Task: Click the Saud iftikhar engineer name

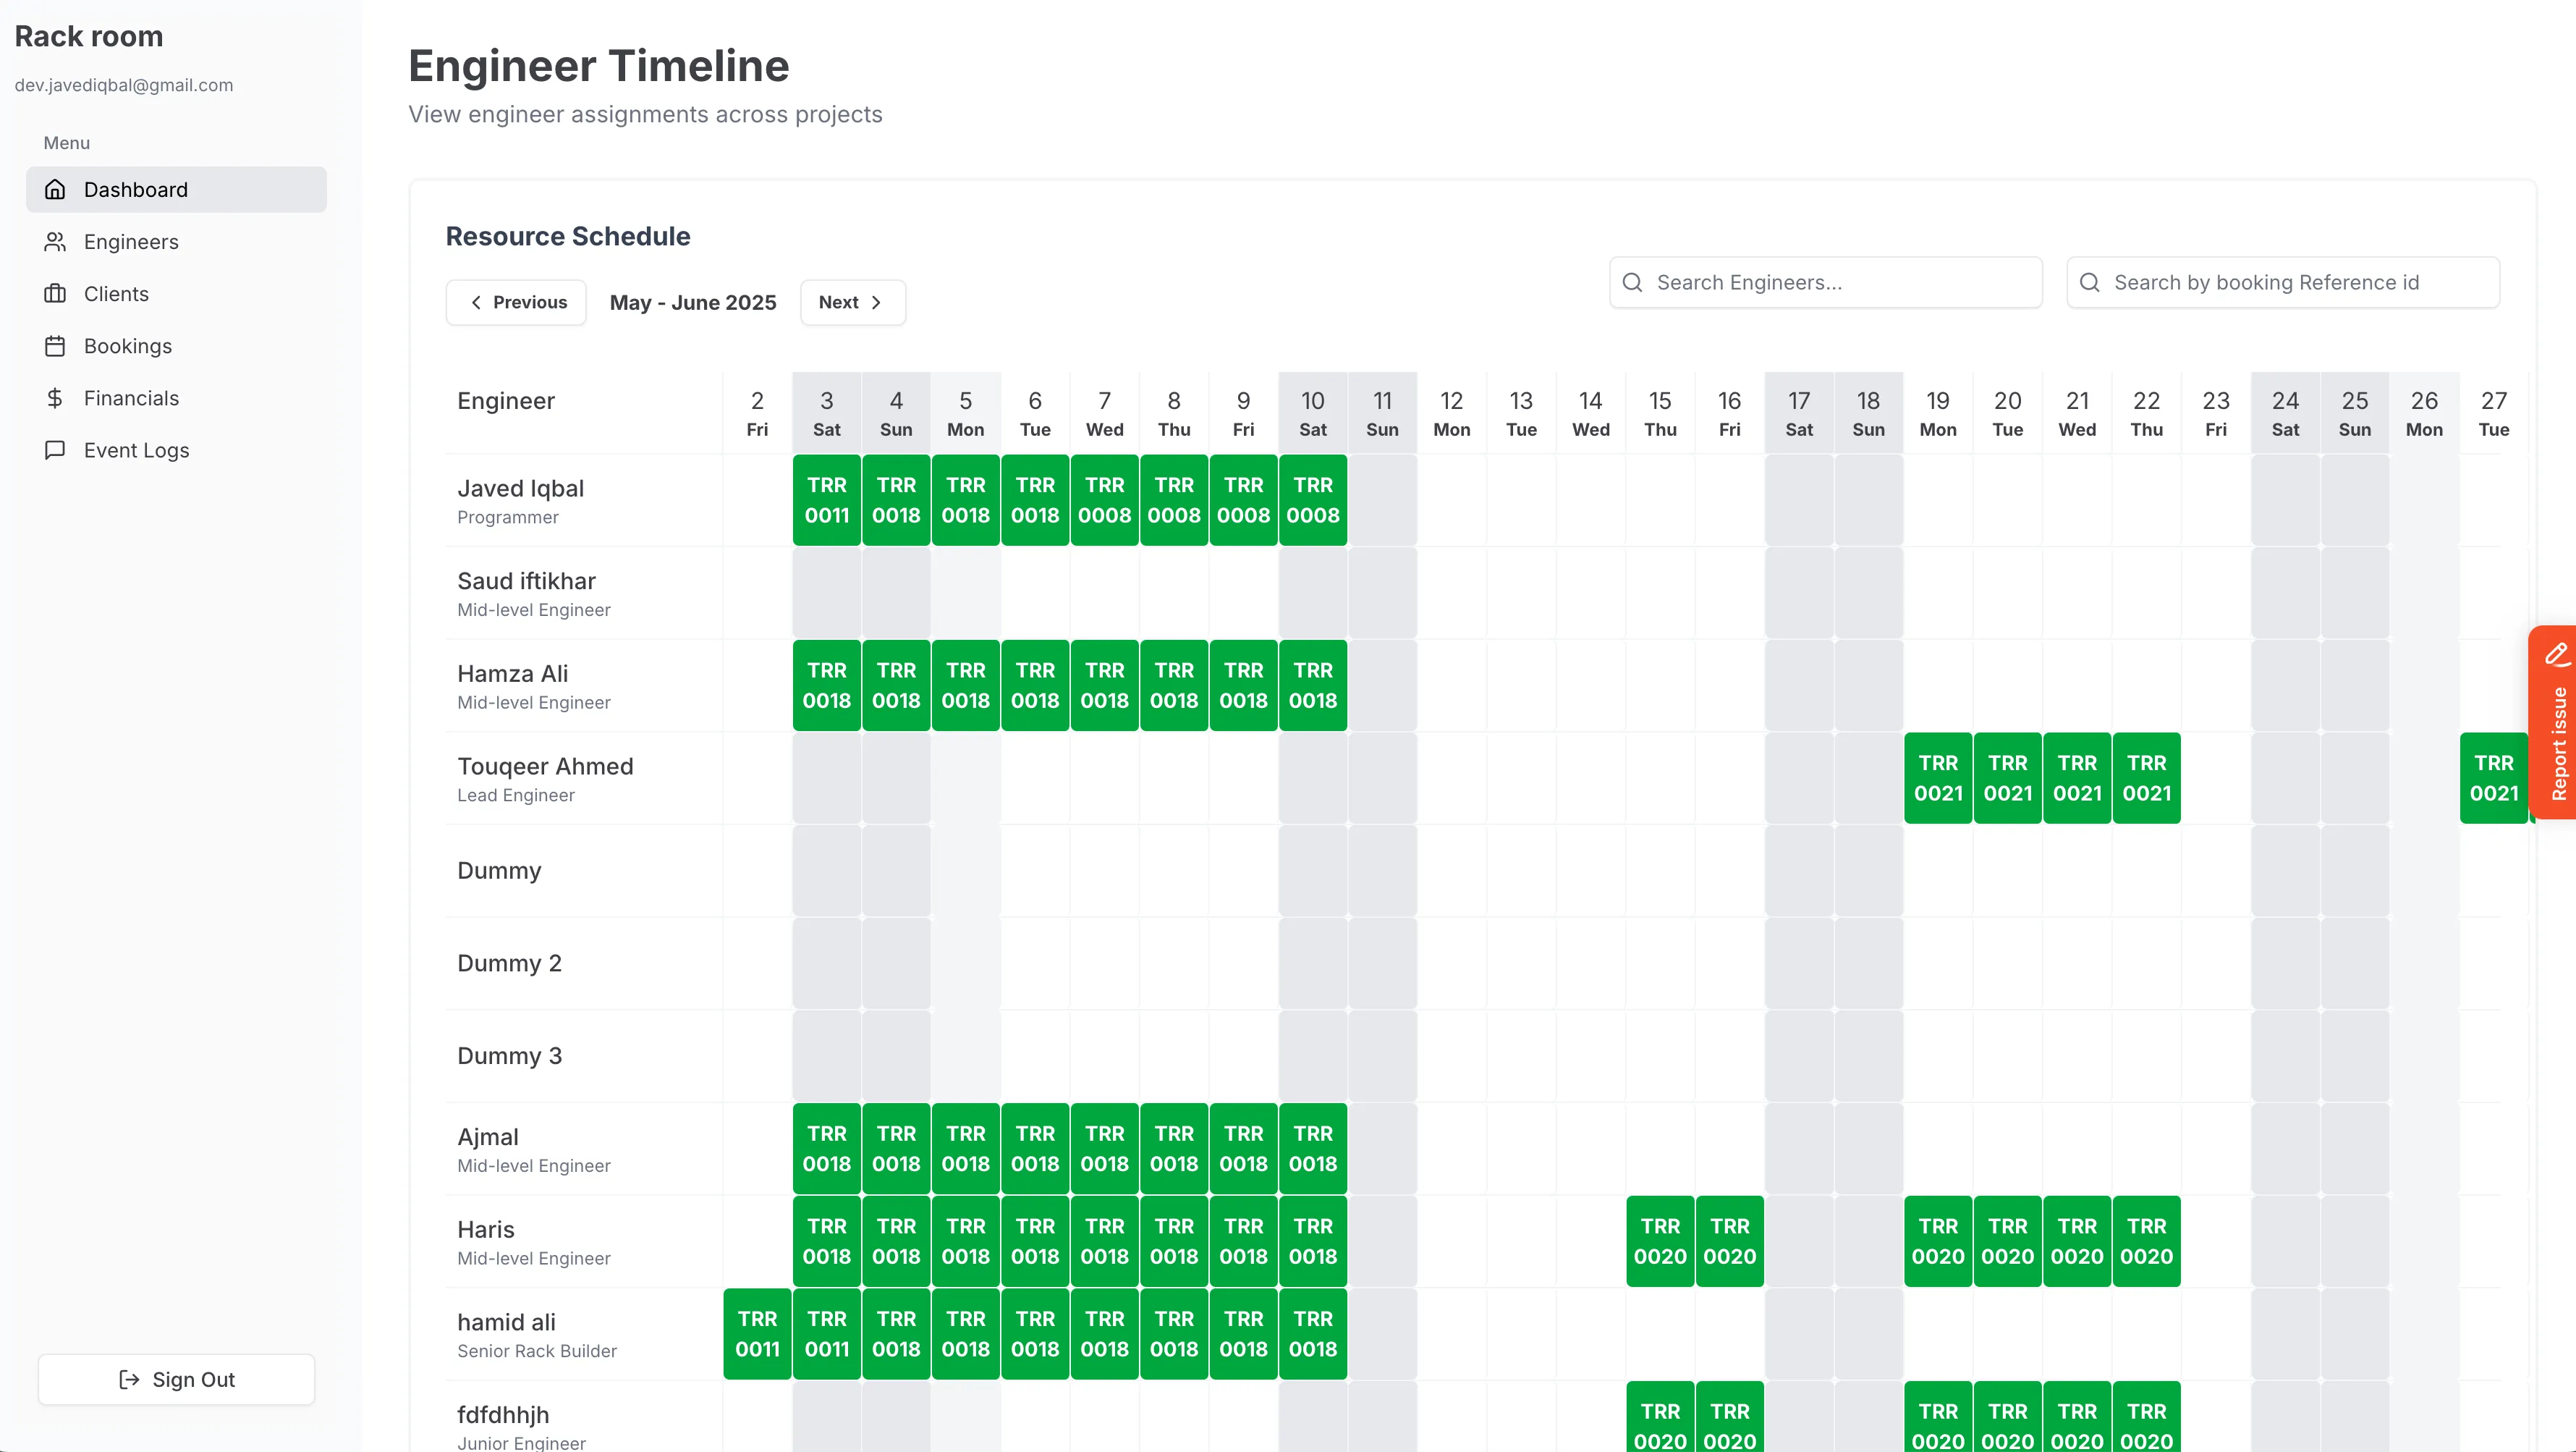Action: point(526,581)
